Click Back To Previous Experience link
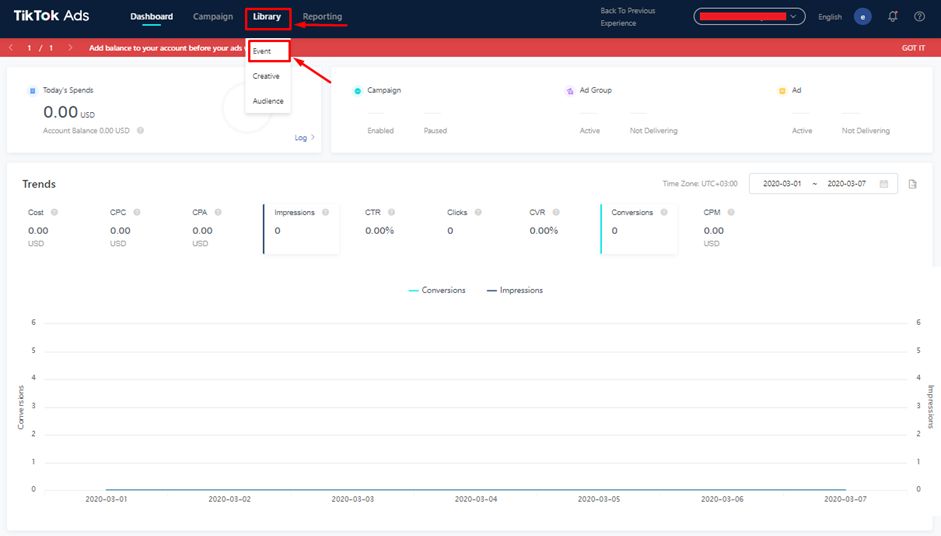The height and width of the screenshot is (536, 941). (x=628, y=17)
